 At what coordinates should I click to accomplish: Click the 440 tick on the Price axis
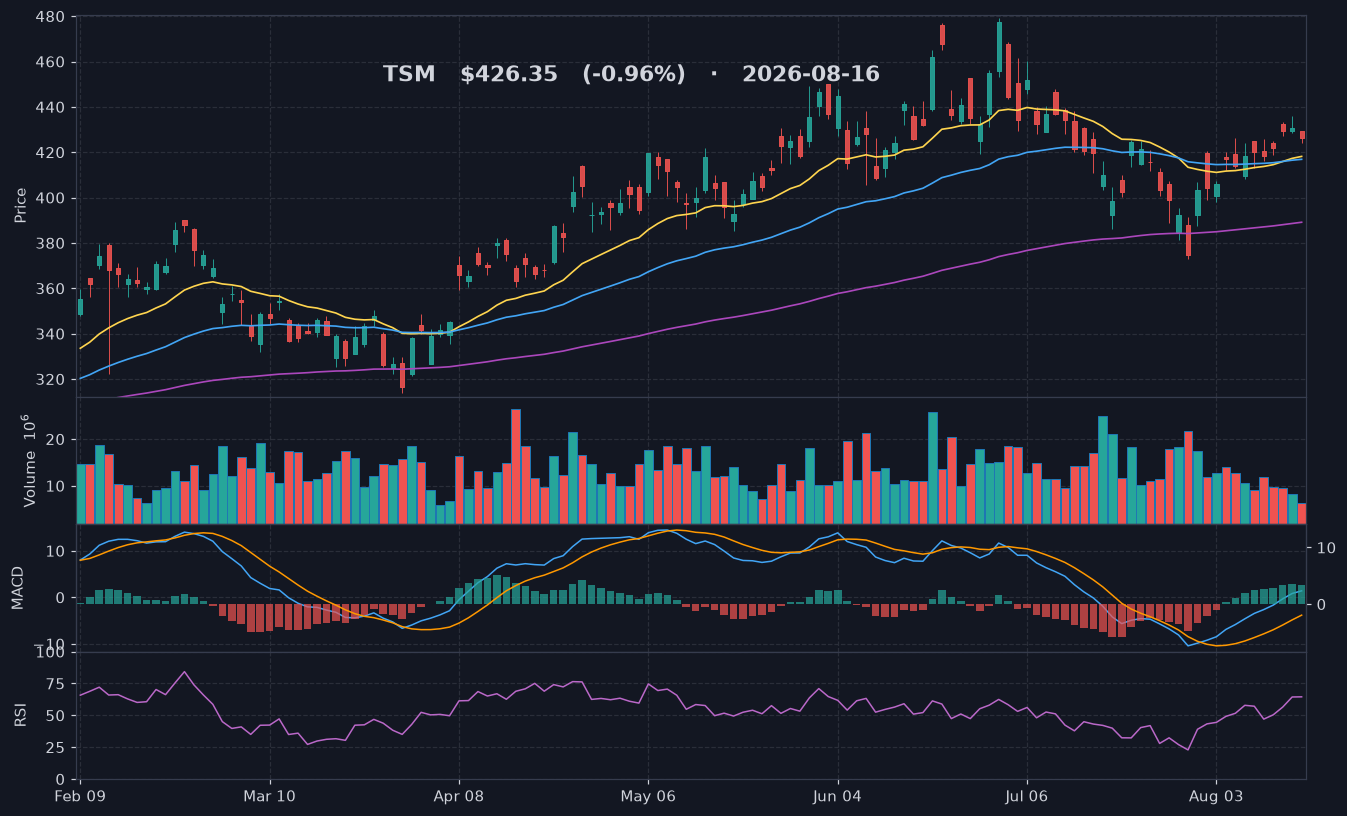[50, 108]
